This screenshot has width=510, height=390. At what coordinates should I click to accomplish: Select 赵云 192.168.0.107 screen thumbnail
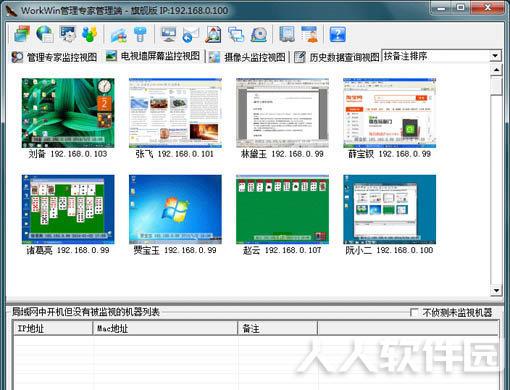tap(282, 209)
